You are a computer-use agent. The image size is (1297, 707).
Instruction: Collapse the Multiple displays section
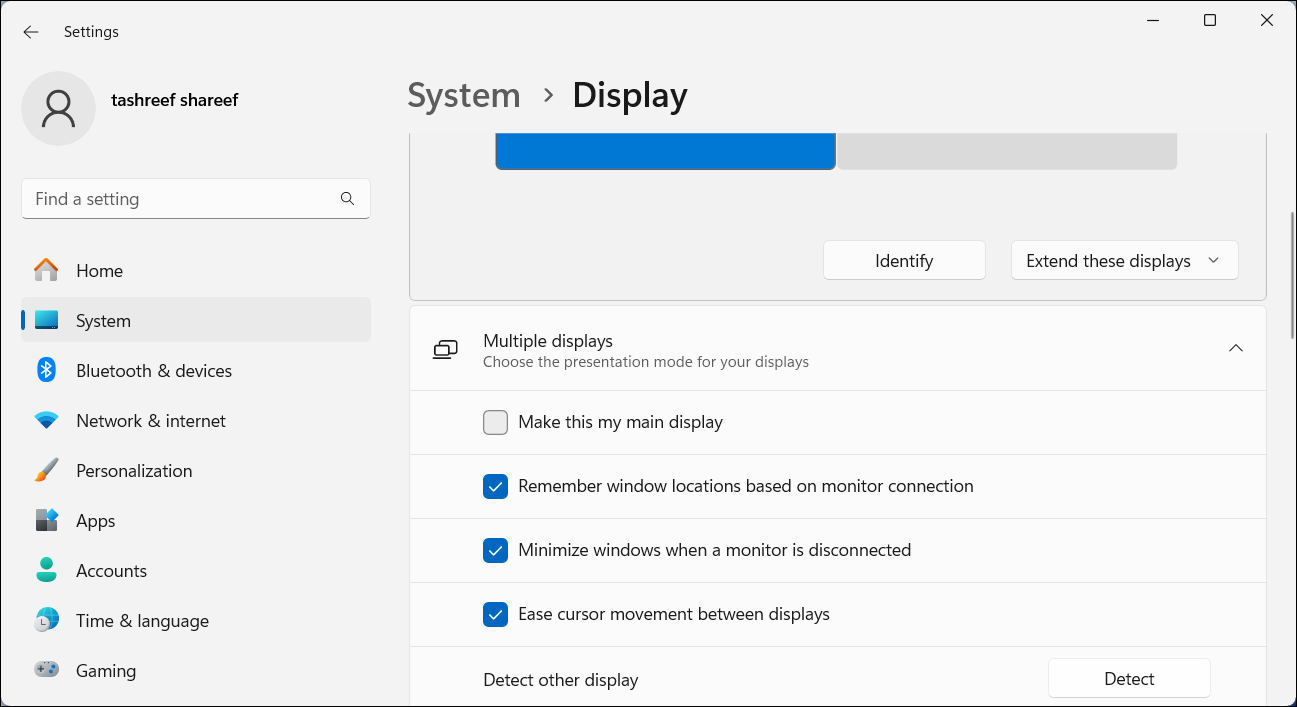tap(1236, 348)
